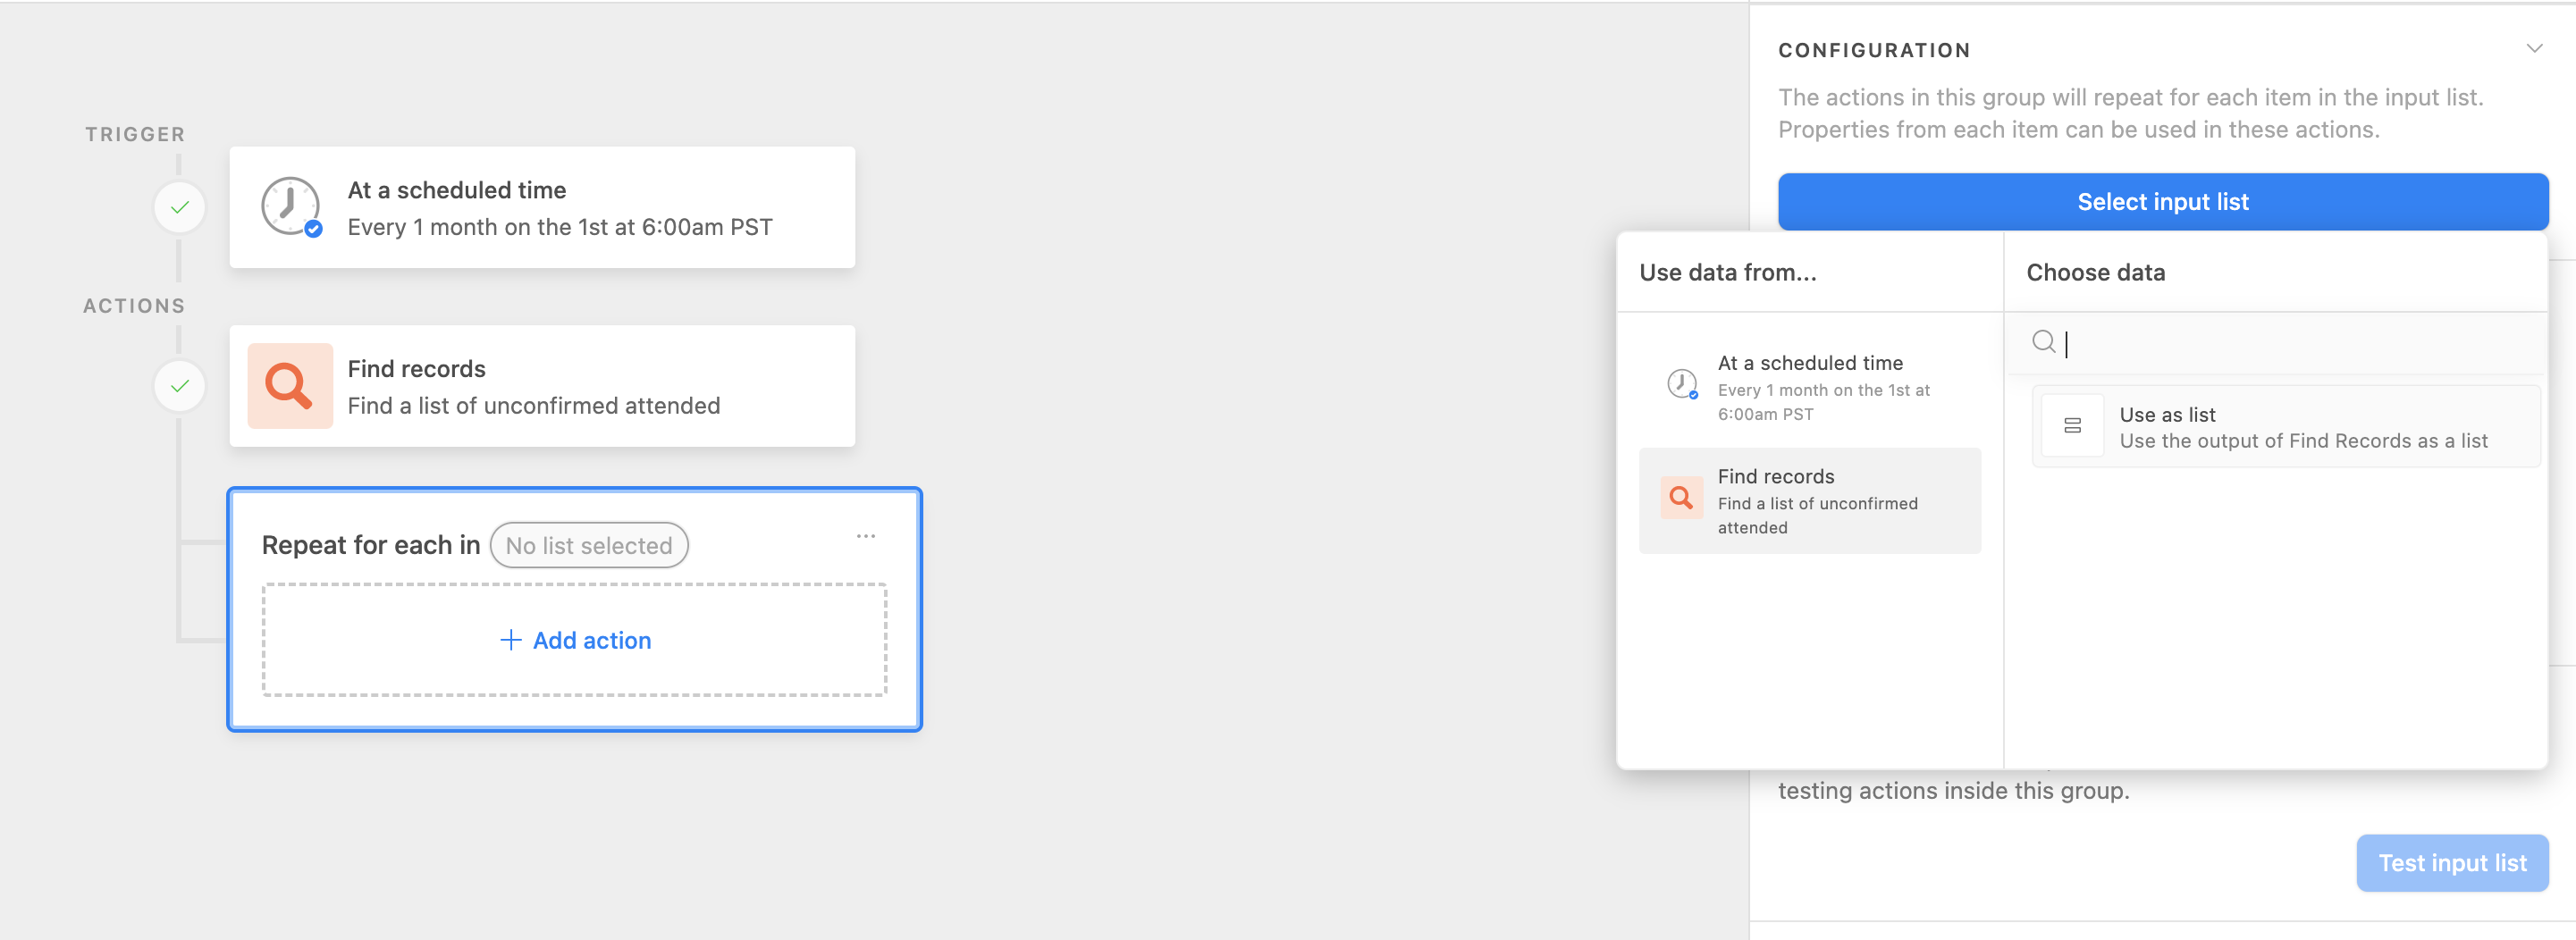Viewport: 2576px width, 940px height.
Task: Select Find records as data source
Action: click(x=1809, y=501)
